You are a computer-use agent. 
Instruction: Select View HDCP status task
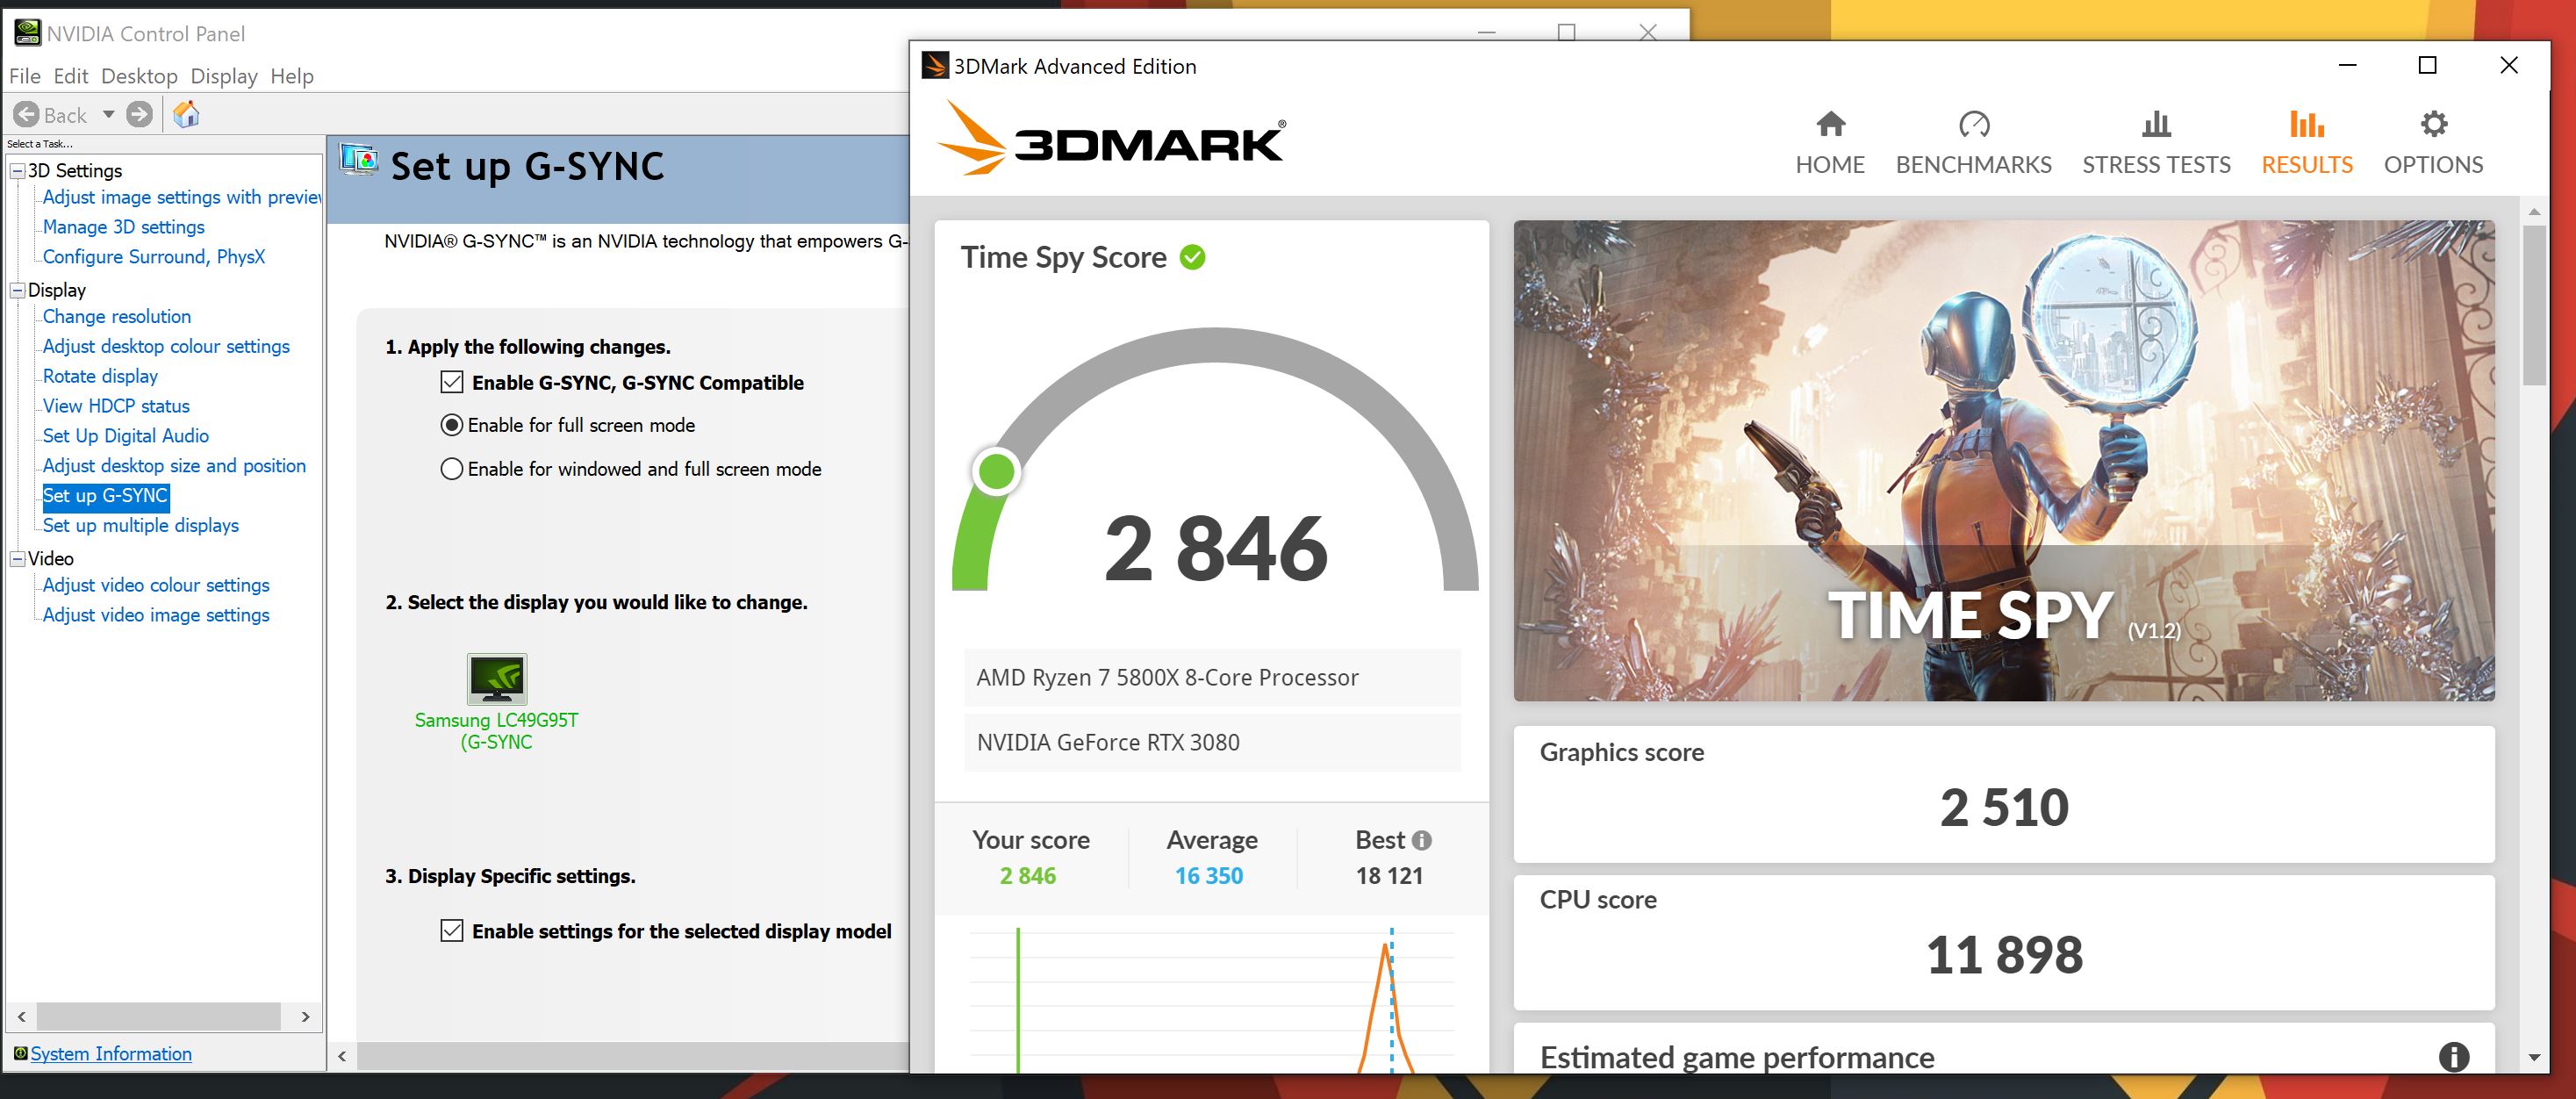coord(116,406)
